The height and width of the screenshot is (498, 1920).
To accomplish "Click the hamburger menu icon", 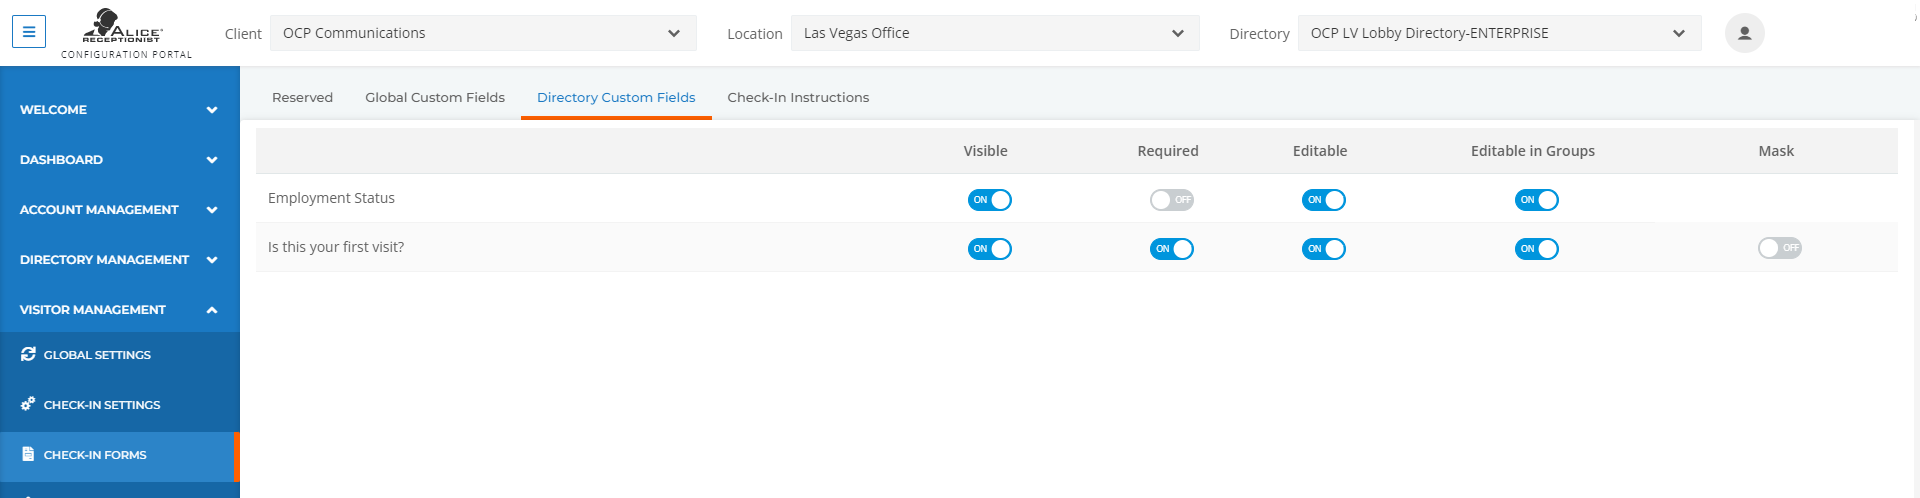I will (29, 32).
